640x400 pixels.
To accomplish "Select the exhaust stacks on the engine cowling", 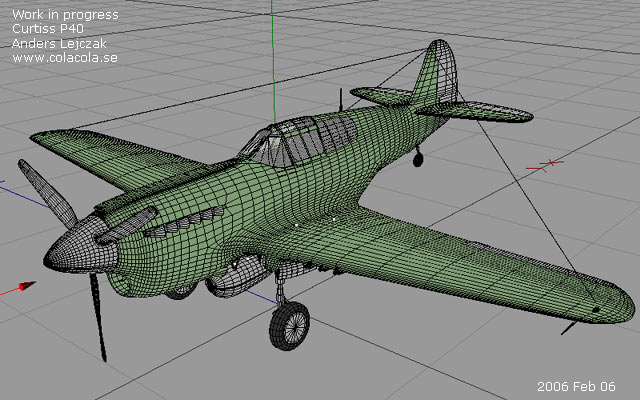I will 184,222.
